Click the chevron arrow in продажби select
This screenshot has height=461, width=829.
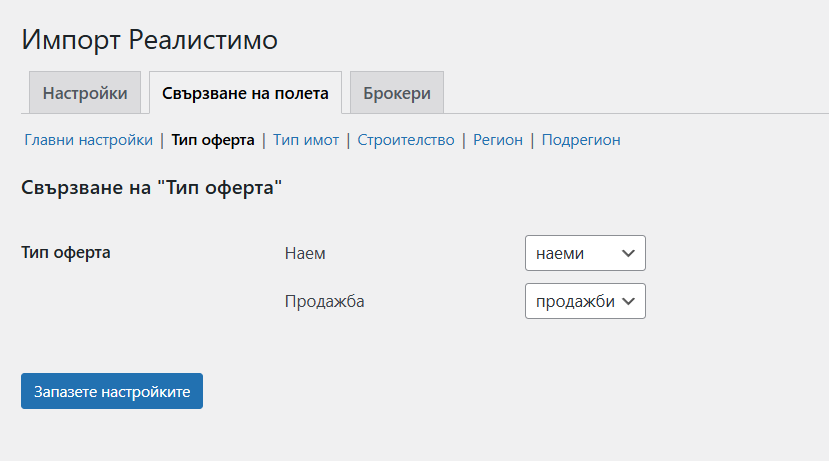[629, 301]
